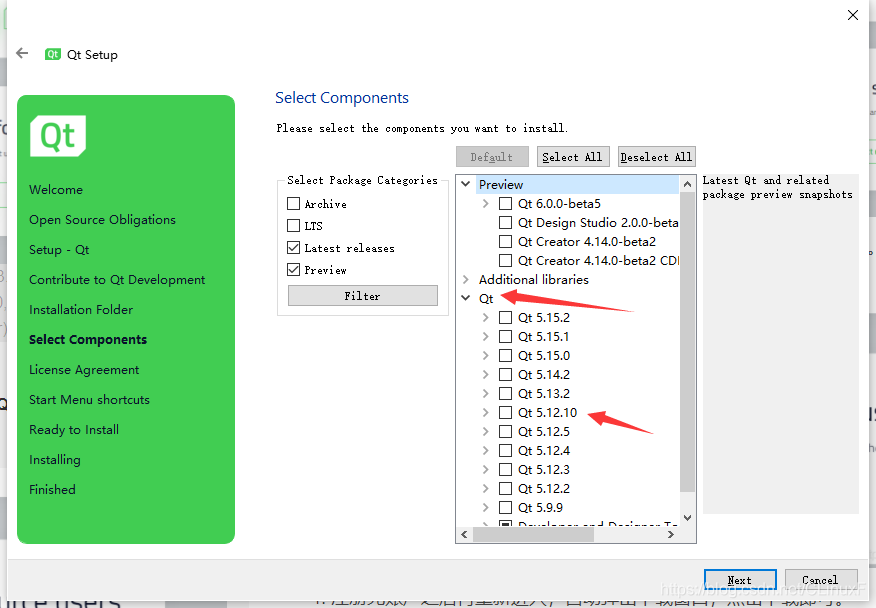The width and height of the screenshot is (876, 608).
Task: Click the Deselect All button
Action: pos(656,156)
